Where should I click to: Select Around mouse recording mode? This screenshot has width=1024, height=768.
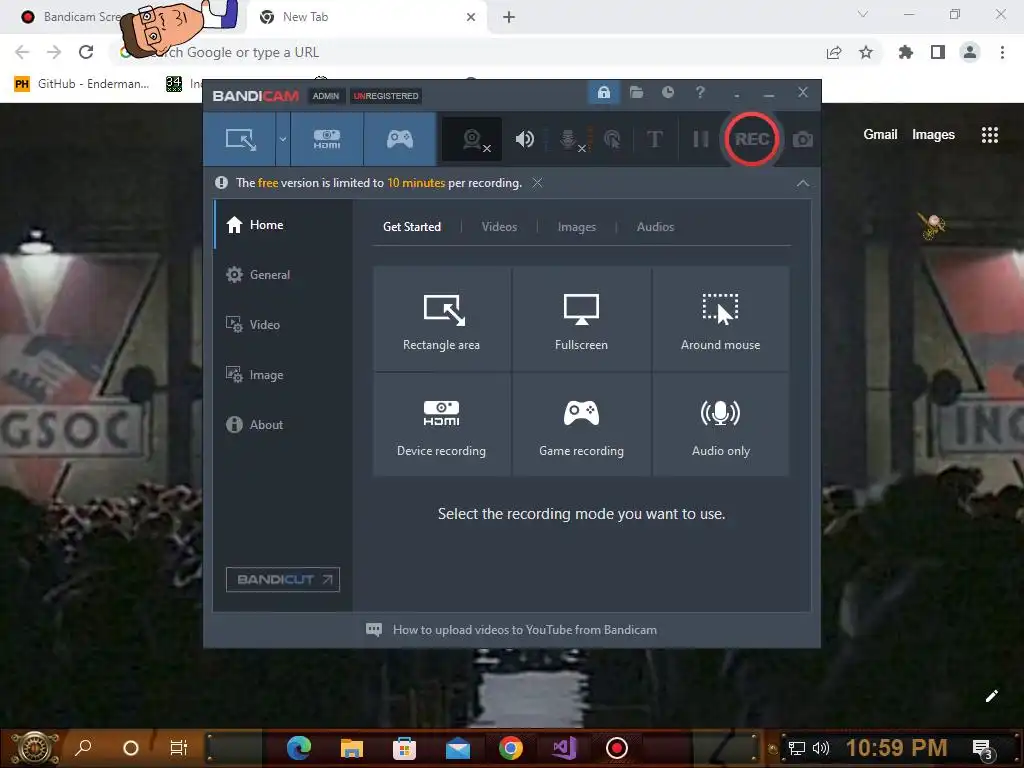coord(721,319)
